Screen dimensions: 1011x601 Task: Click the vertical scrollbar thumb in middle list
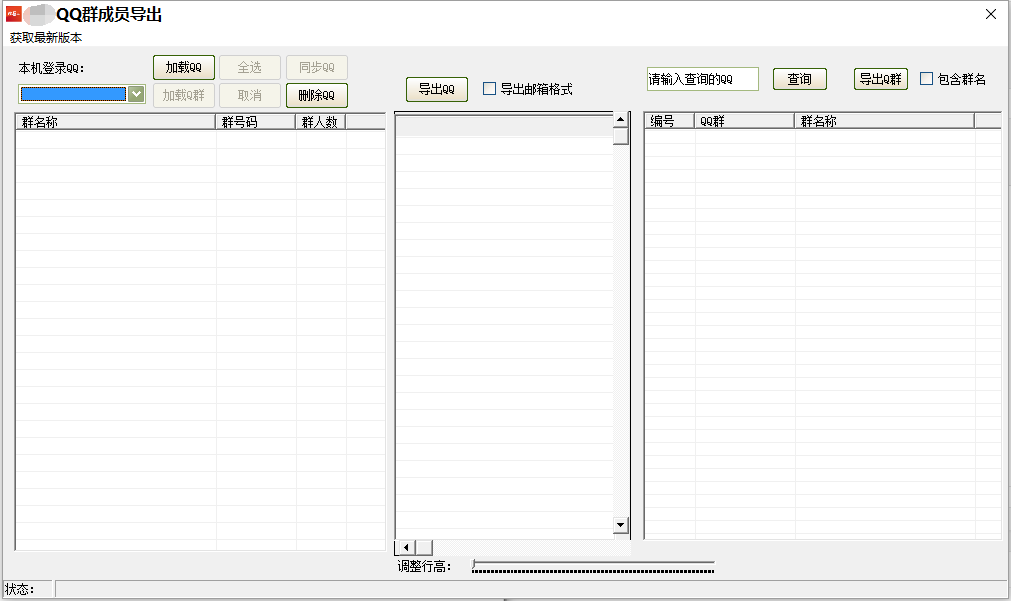[x=620, y=136]
